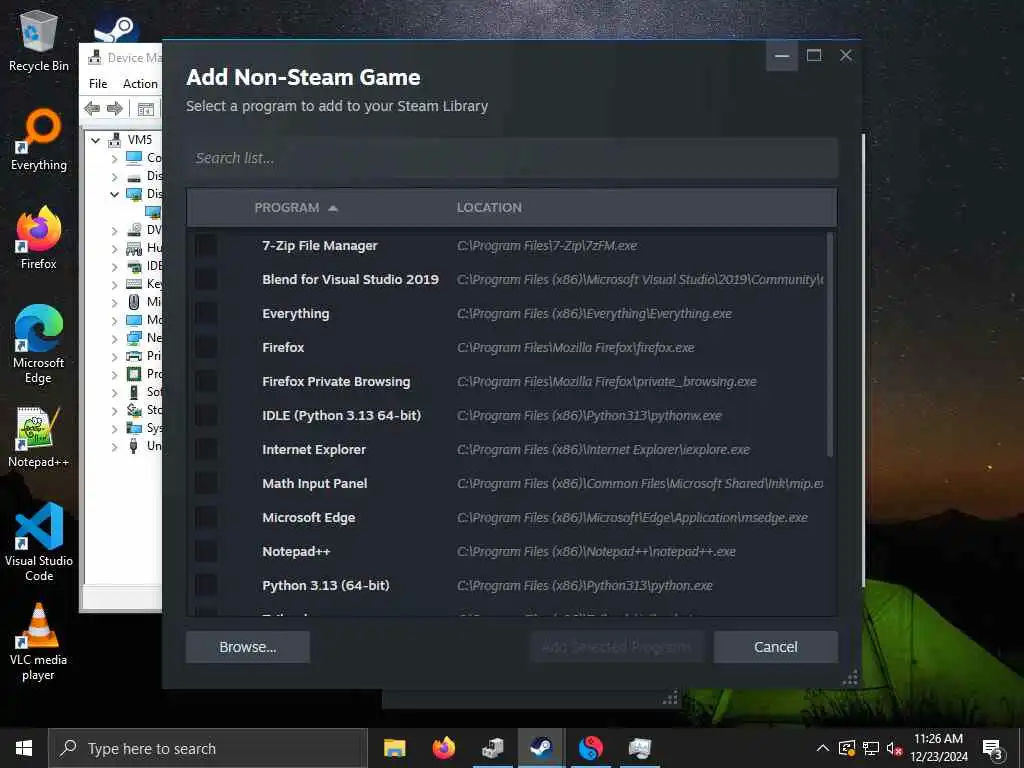Open Windows Start menu
The image size is (1024, 768).
point(24,748)
